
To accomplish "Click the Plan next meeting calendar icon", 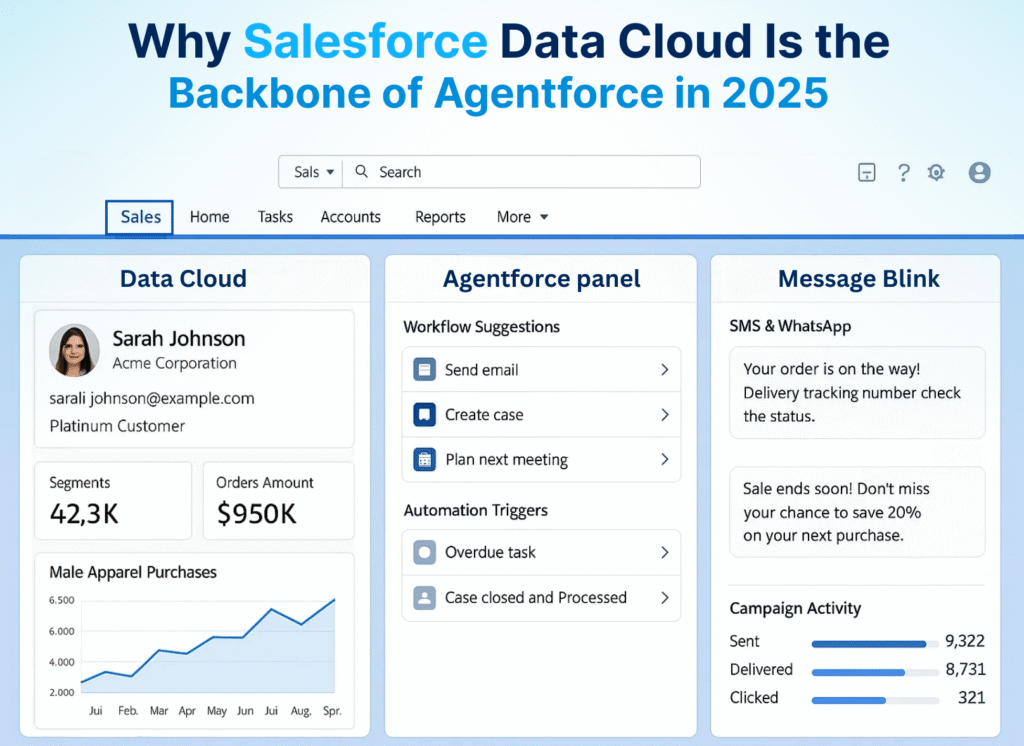I will tap(425, 460).
